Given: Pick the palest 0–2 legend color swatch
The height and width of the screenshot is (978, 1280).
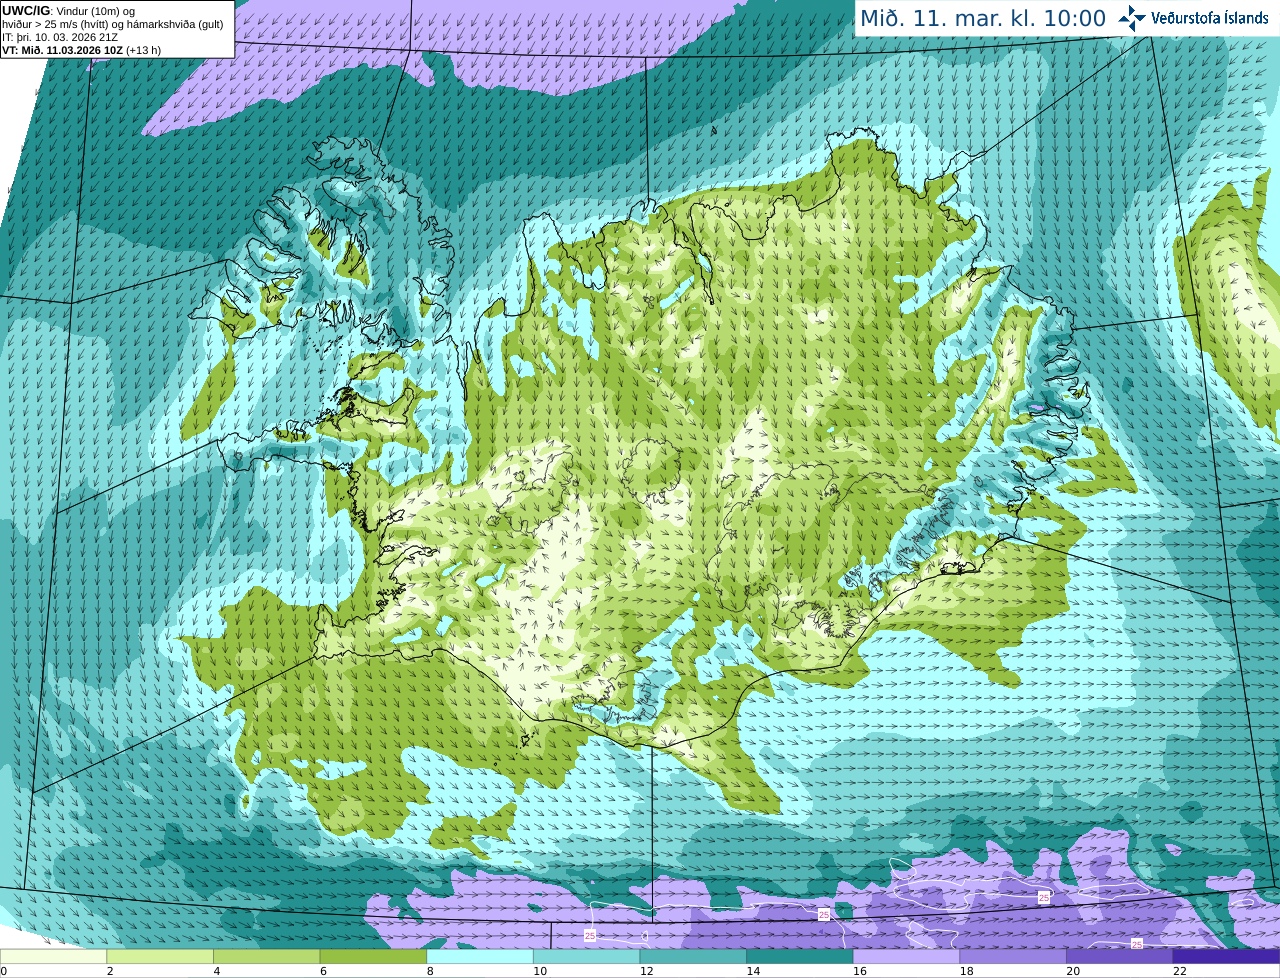Looking at the screenshot, I should point(53,957).
